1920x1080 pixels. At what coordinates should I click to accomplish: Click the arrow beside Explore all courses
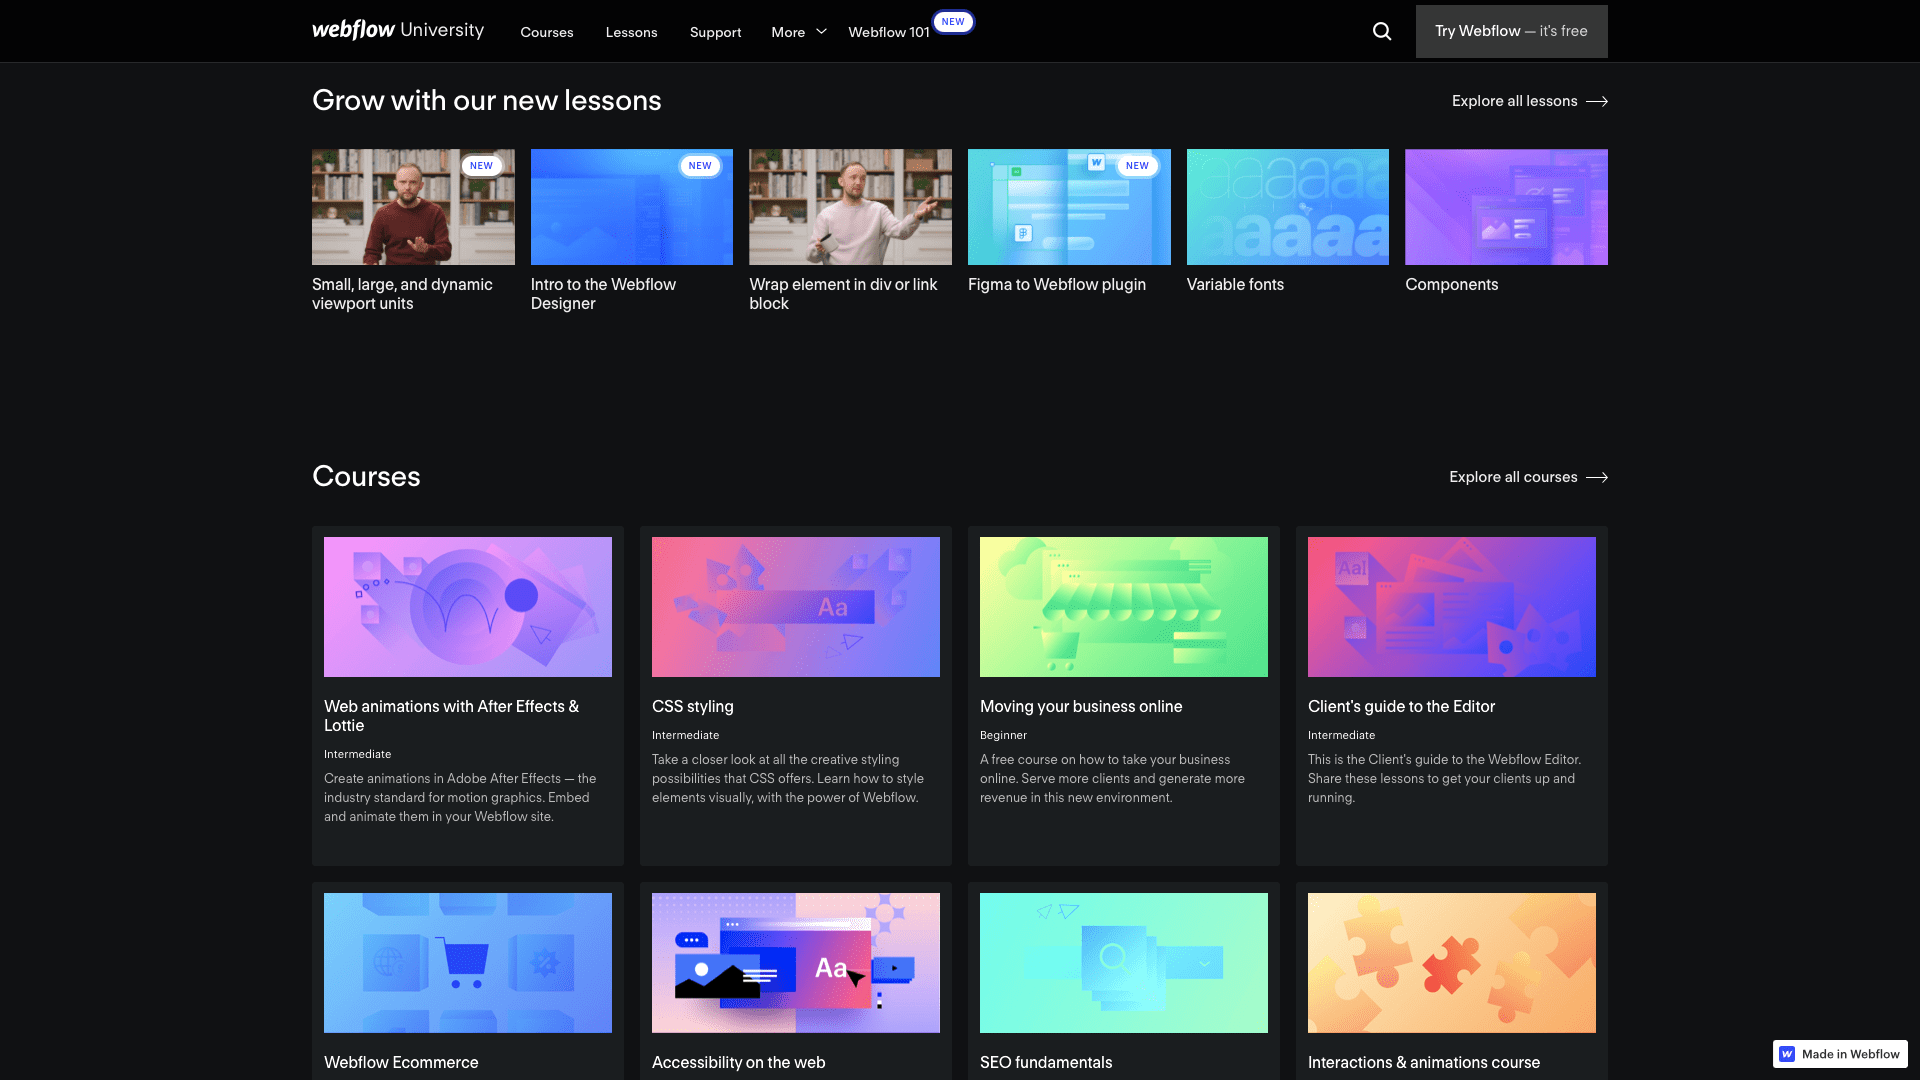(1597, 477)
